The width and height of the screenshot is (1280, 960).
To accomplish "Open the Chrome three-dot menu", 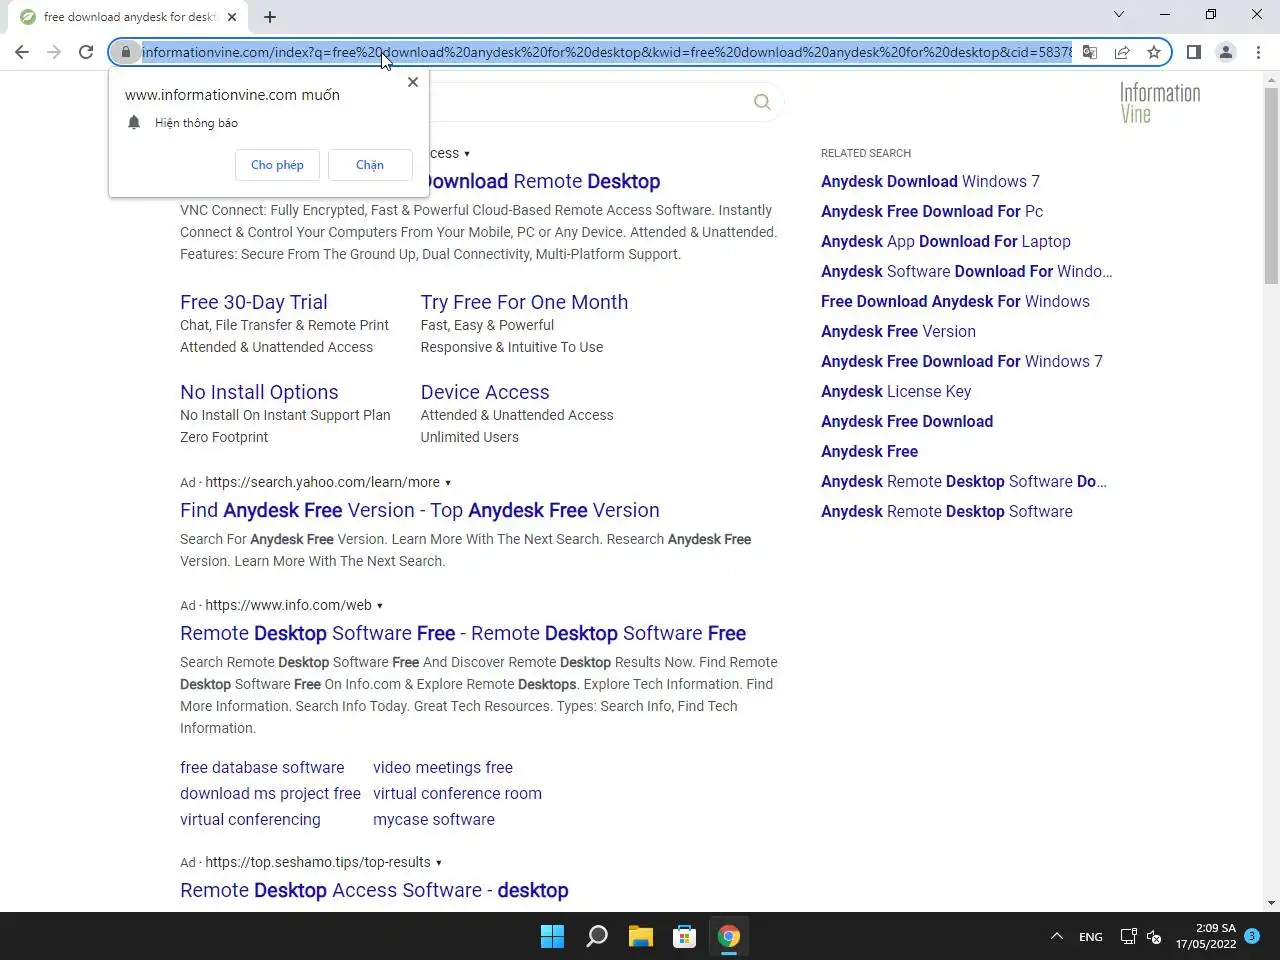I will coord(1258,52).
